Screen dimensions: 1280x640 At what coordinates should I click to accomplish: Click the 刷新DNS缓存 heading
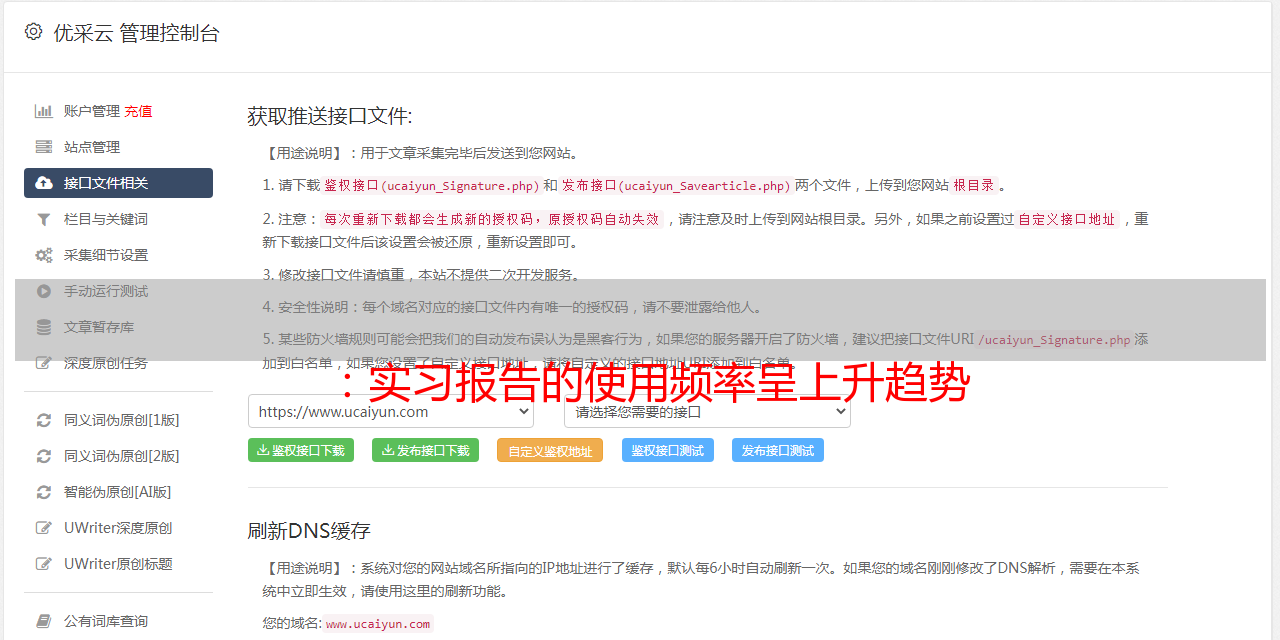click(309, 530)
